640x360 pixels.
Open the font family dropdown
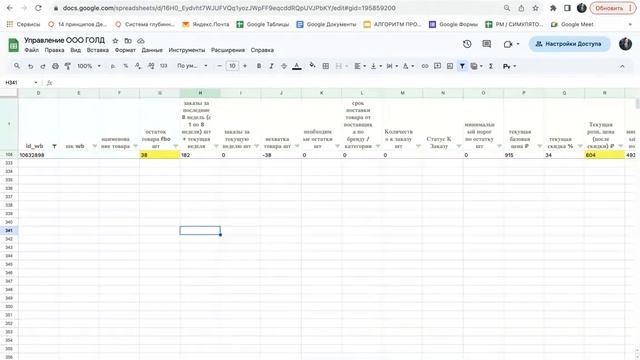click(x=192, y=66)
